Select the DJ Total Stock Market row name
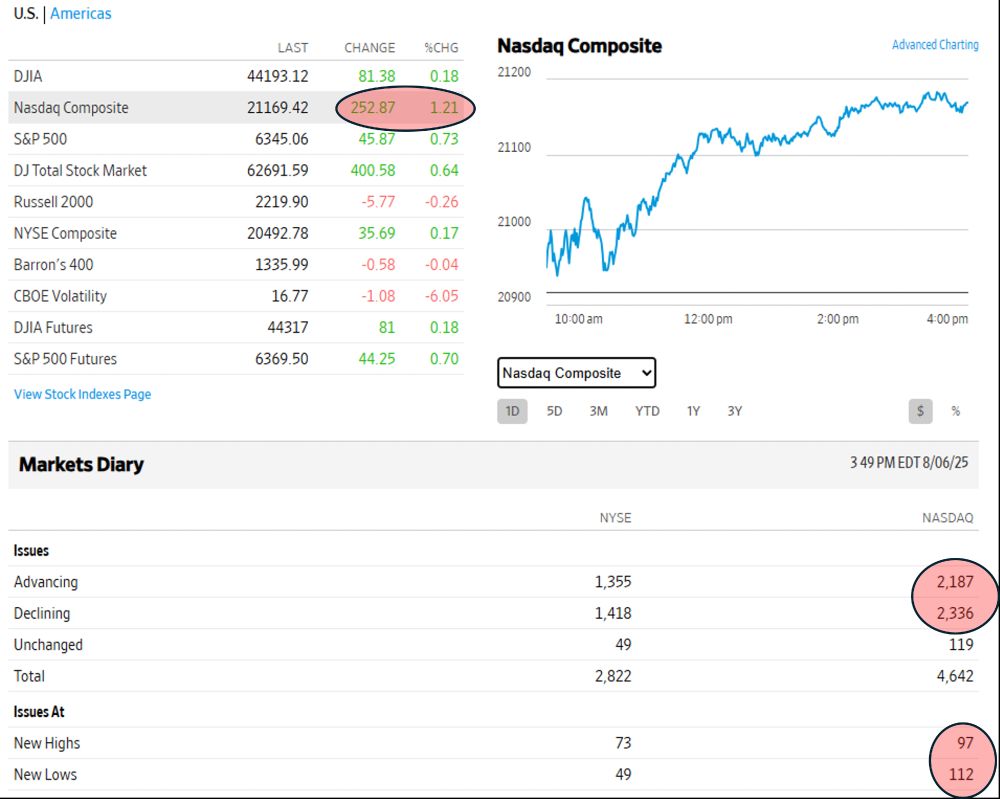The width and height of the screenshot is (1000, 799). (x=80, y=170)
